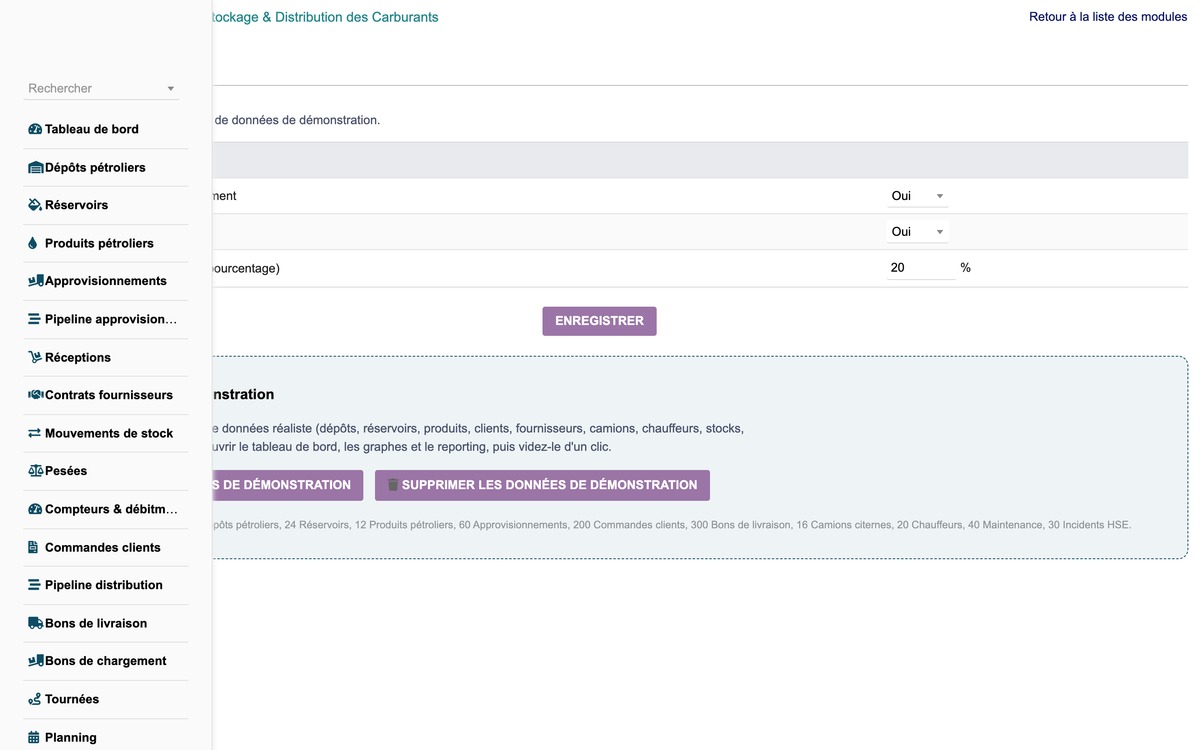The width and height of the screenshot is (1200, 750).
Task: Click the percentage input field showing 20
Action: tap(920, 268)
